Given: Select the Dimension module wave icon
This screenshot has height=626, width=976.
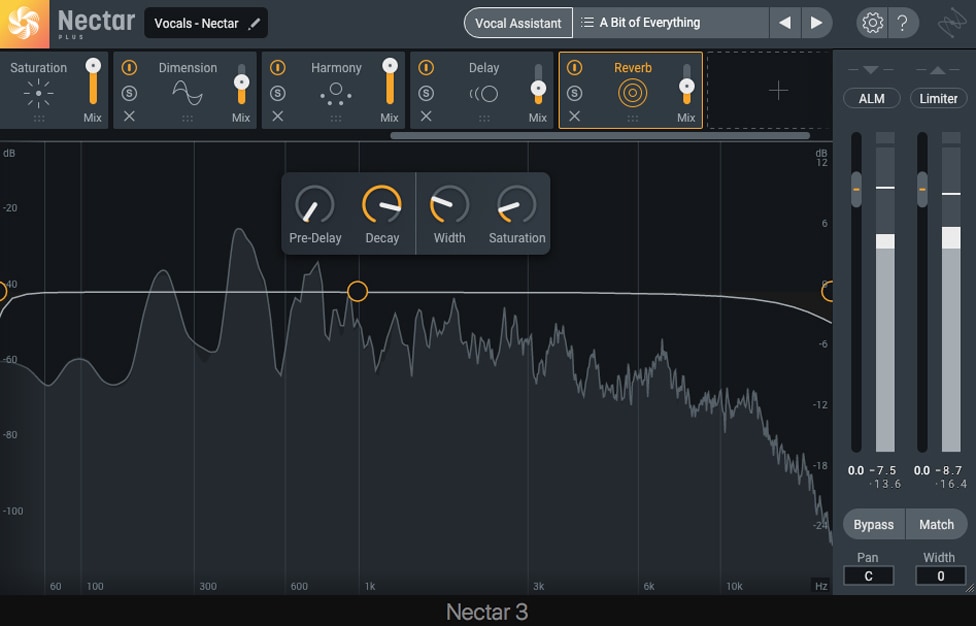Looking at the screenshot, I should click(x=187, y=93).
